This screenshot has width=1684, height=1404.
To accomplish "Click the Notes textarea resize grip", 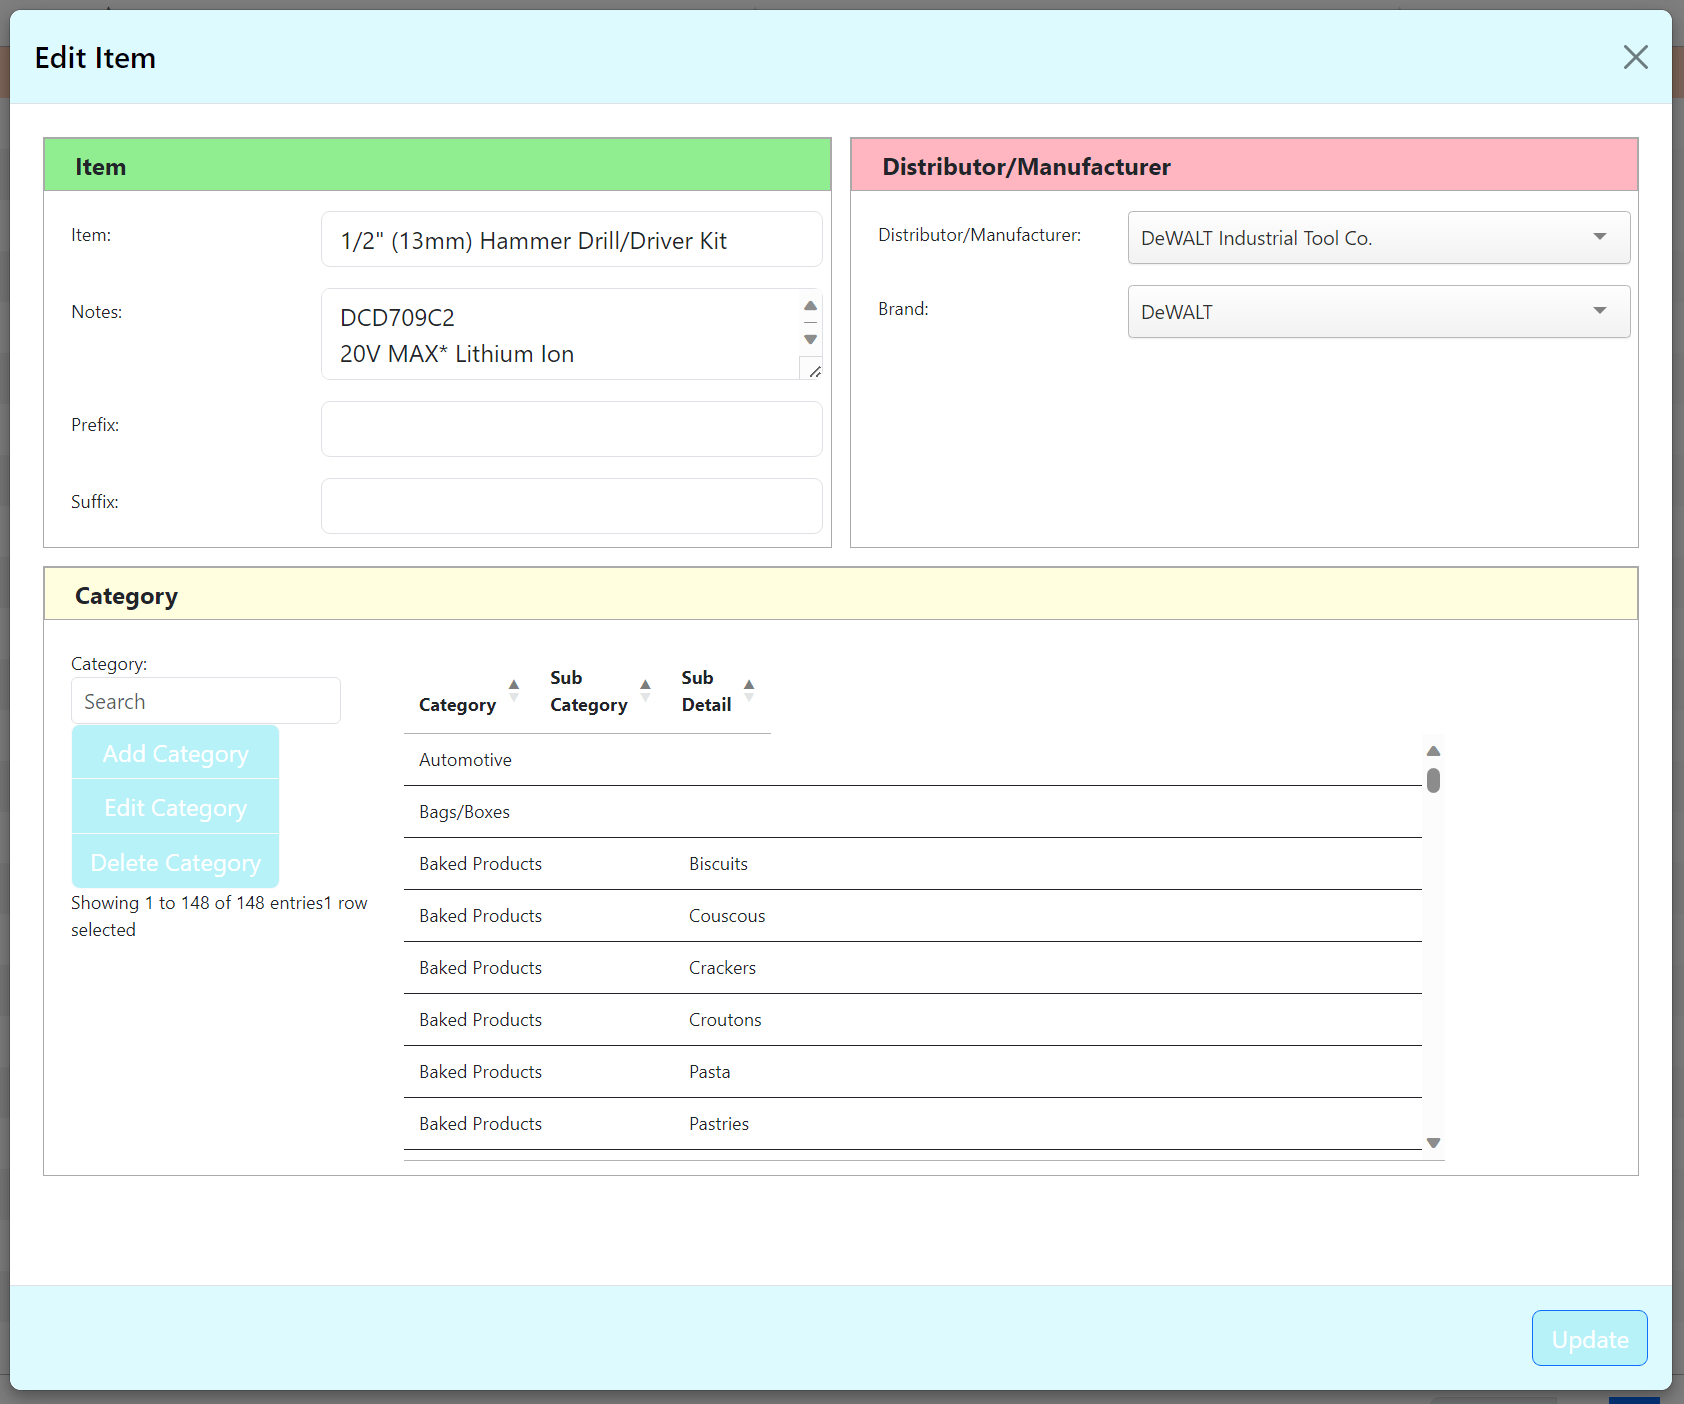I will point(813,370).
